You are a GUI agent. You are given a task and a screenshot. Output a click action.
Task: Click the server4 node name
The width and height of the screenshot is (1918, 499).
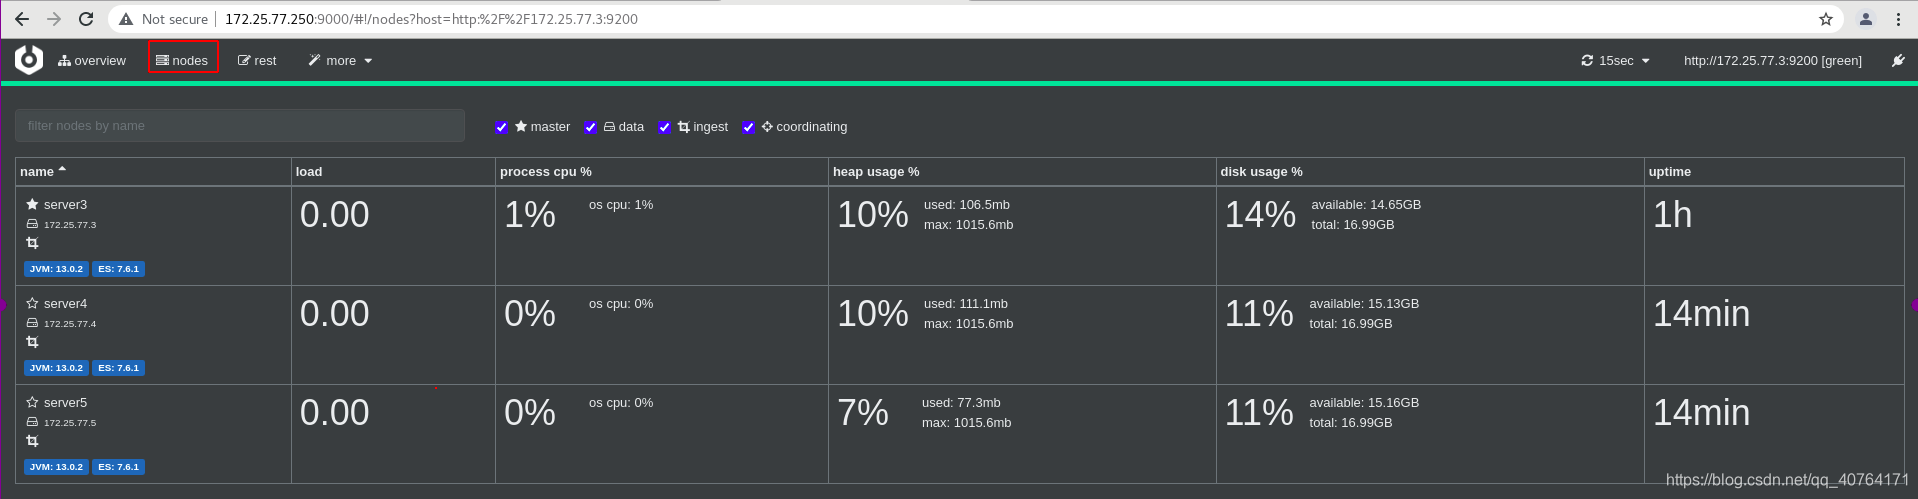click(x=65, y=303)
